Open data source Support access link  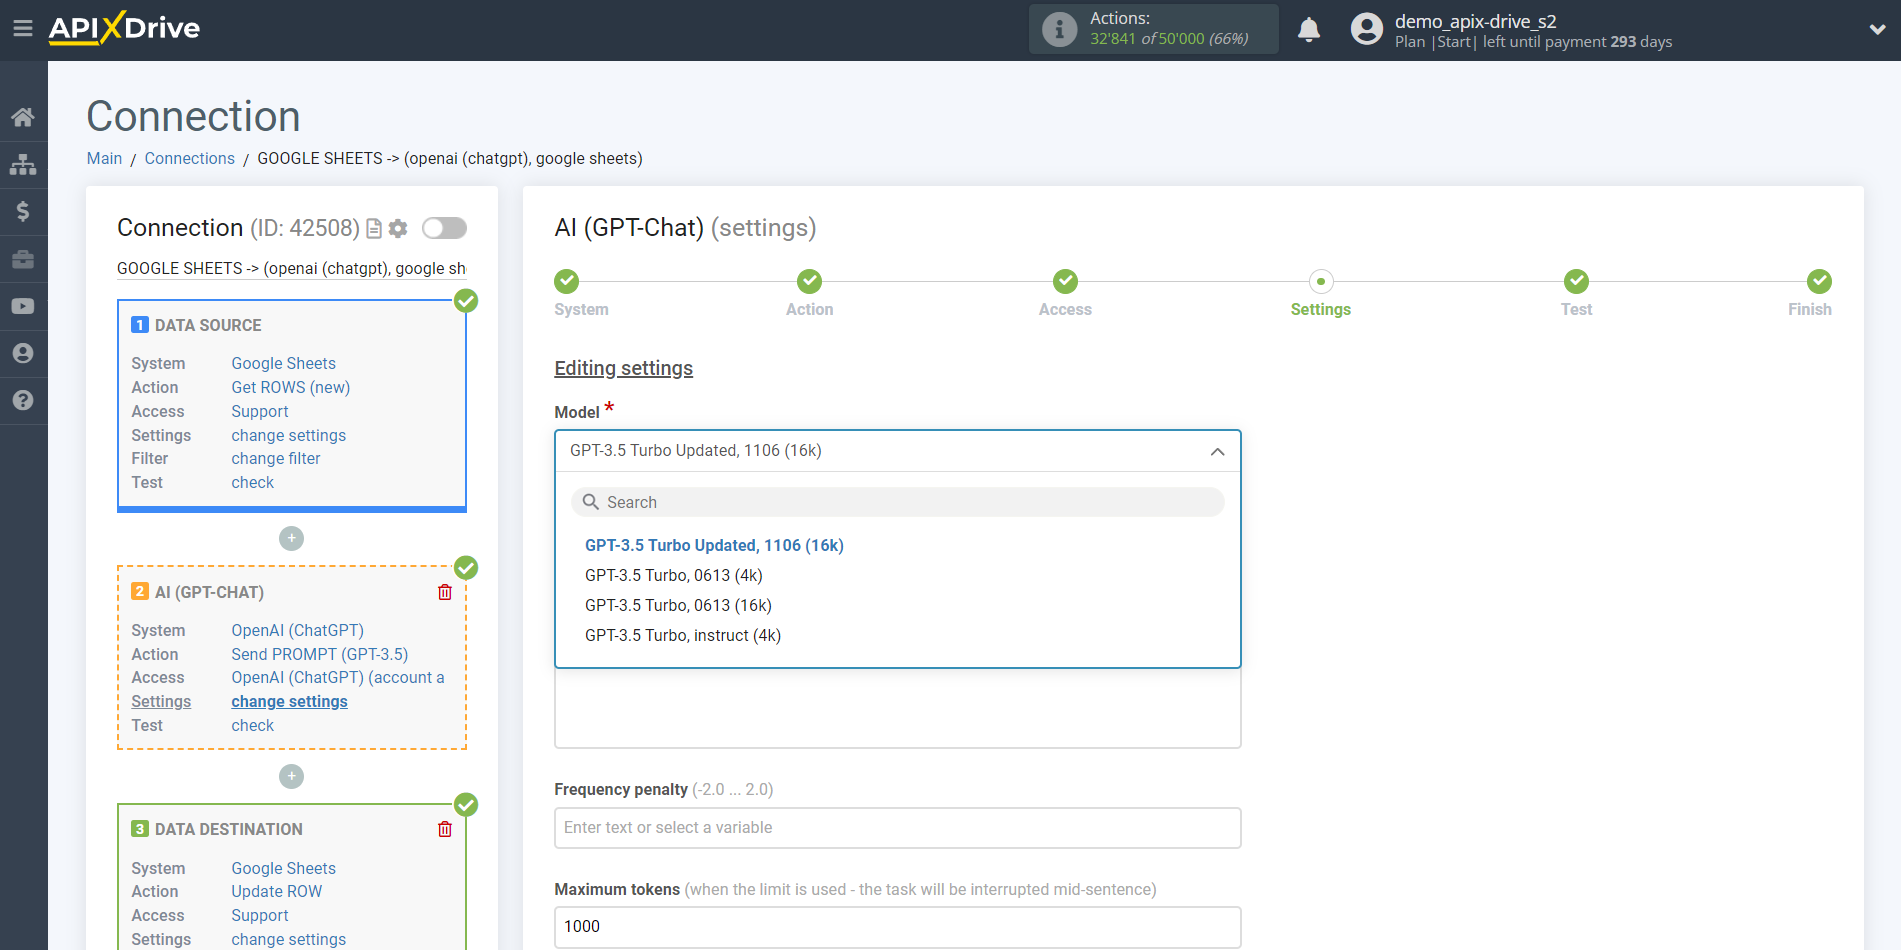(x=260, y=412)
